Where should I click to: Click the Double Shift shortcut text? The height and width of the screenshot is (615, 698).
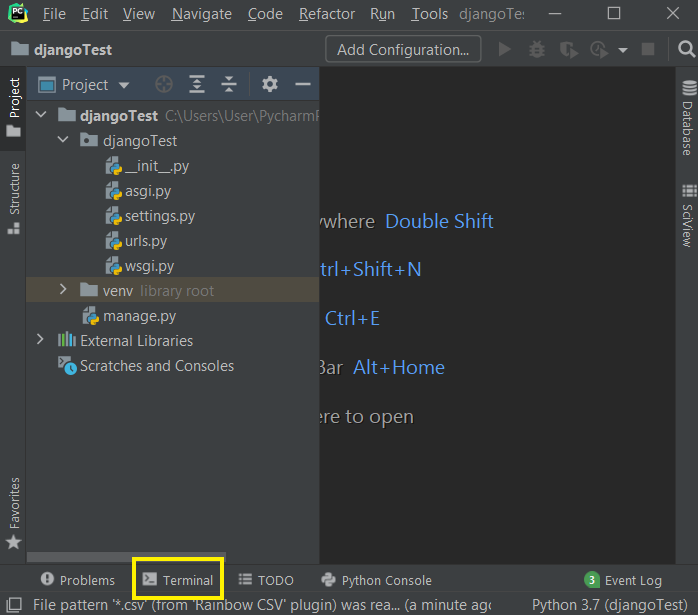(439, 221)
